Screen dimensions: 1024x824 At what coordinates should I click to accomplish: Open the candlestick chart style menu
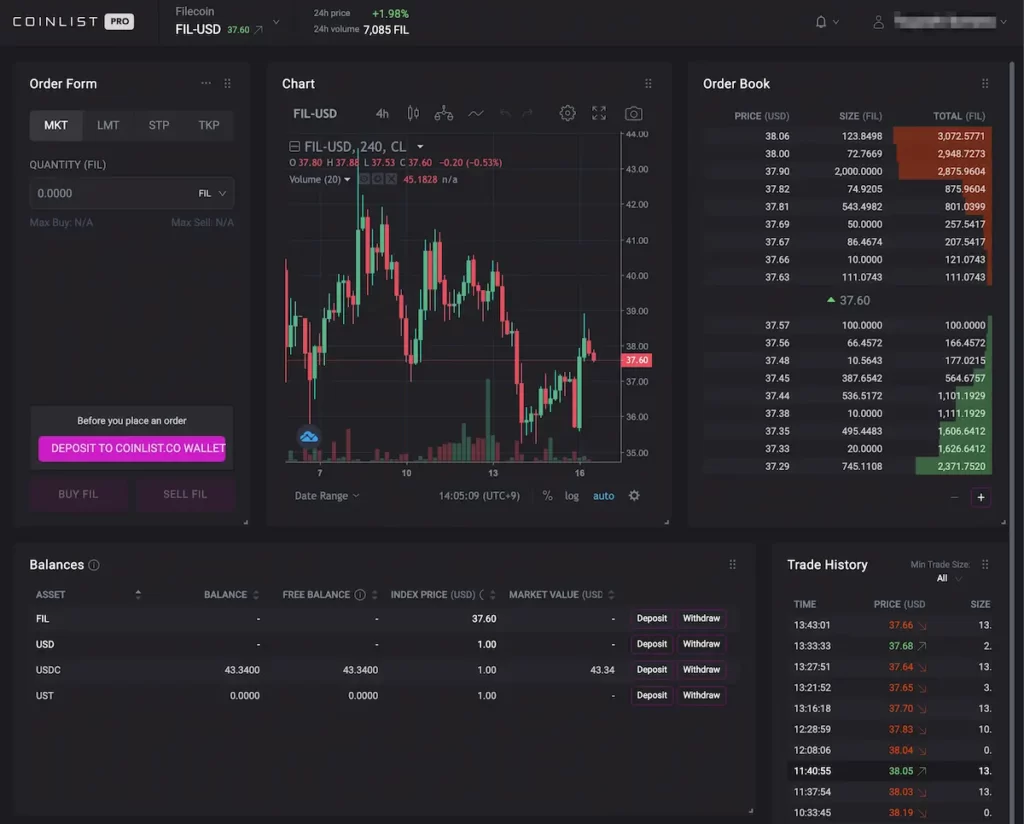[413, 114]
